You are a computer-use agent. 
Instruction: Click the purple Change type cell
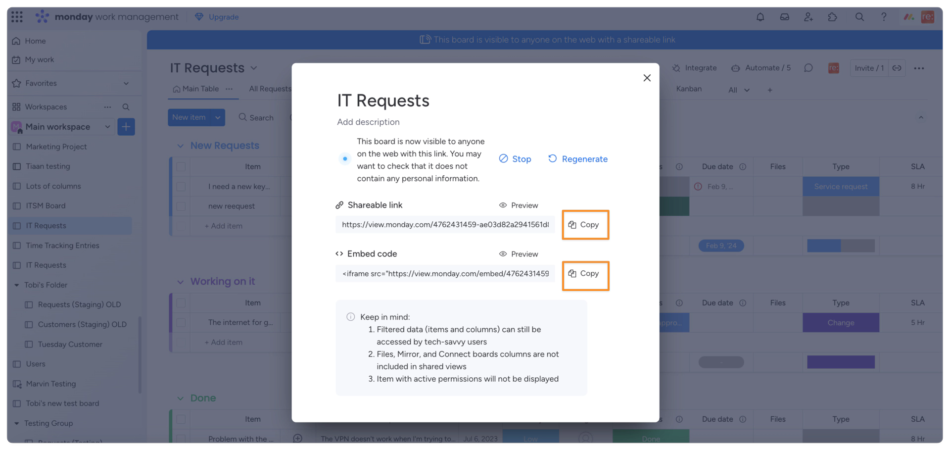point(840,323)
